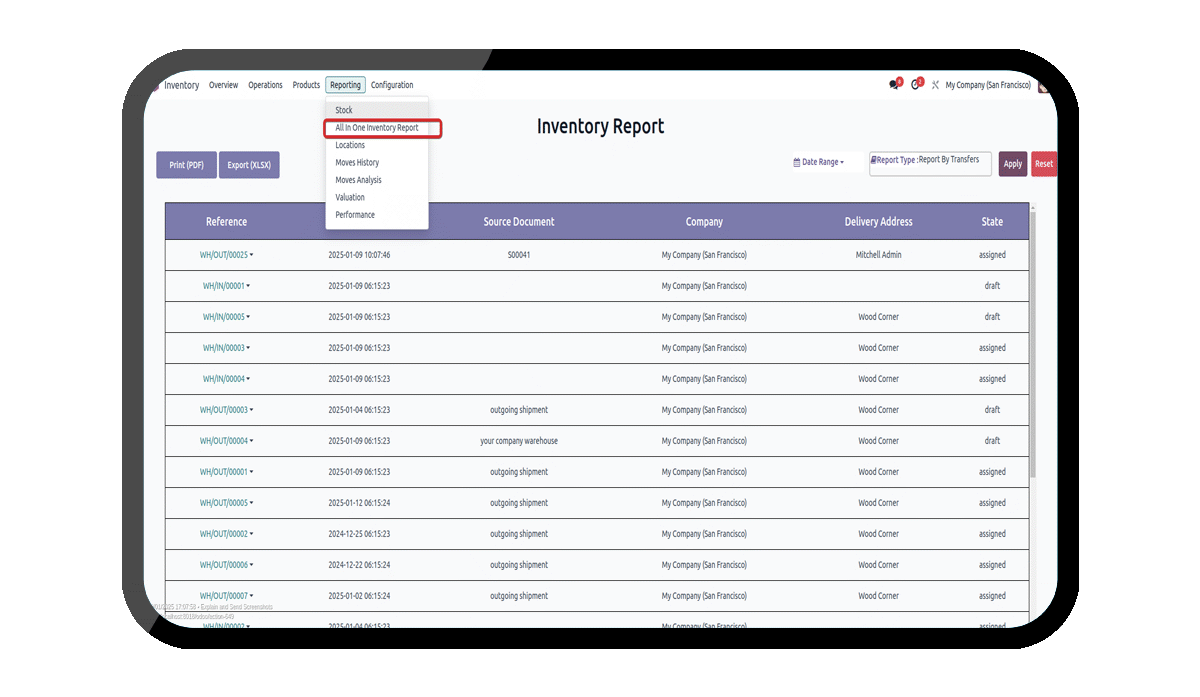Viewport: 1200px width, 697px height.
Task: Open the user avatar menu
Action: coord(1043,85)
